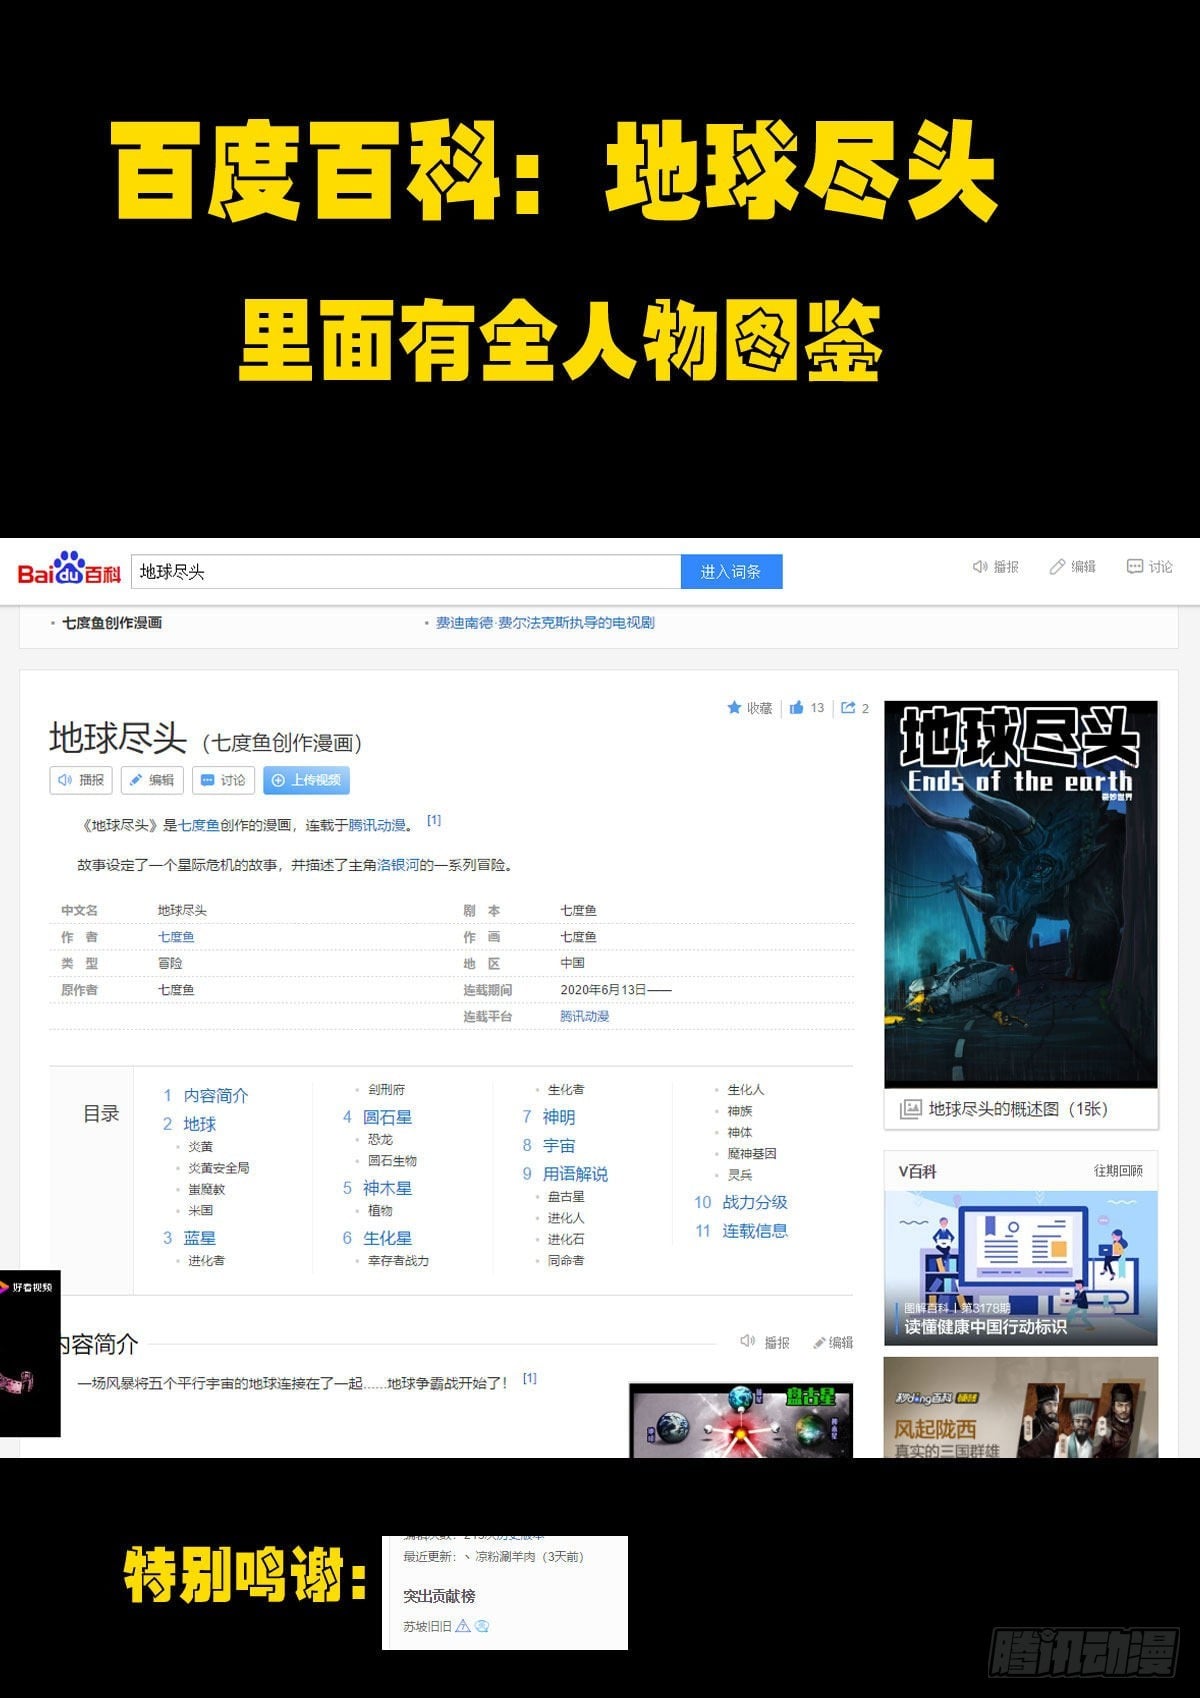Open 费迪南德·费尔法克斯 TV series disambiguation link

tap(545, 623)
